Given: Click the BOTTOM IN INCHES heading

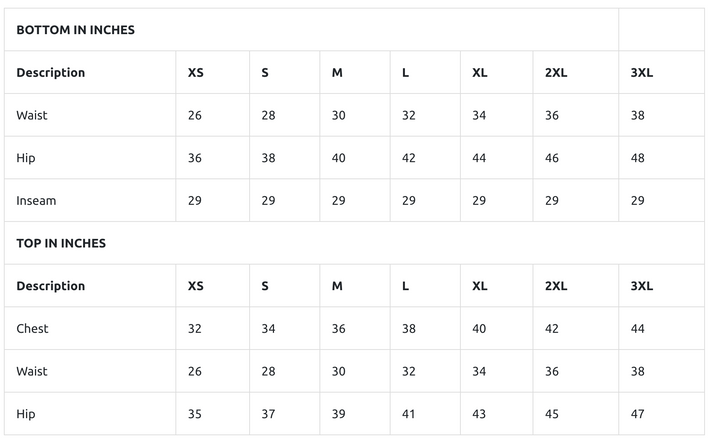Looking at the screenshot, I should coord(75,30).
